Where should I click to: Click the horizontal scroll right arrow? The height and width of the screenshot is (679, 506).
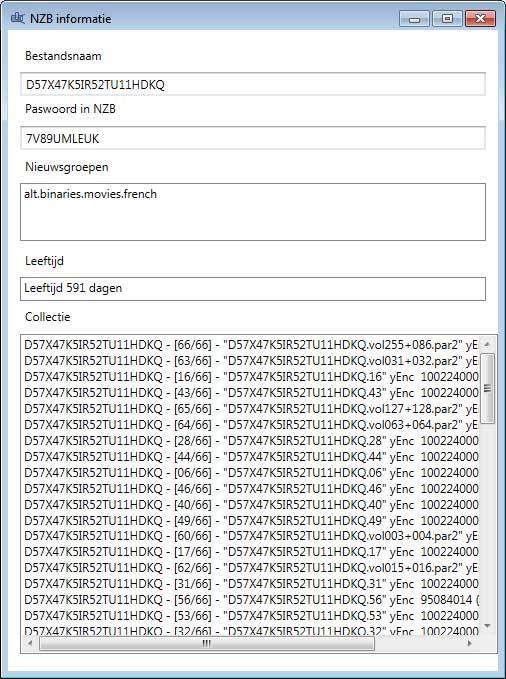(x=470, y=643)
